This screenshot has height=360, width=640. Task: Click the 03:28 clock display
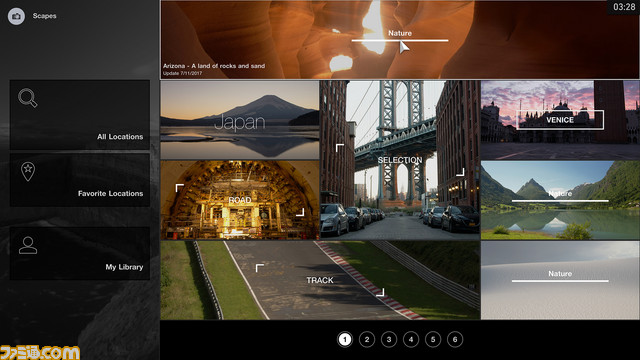click(624, 7)
